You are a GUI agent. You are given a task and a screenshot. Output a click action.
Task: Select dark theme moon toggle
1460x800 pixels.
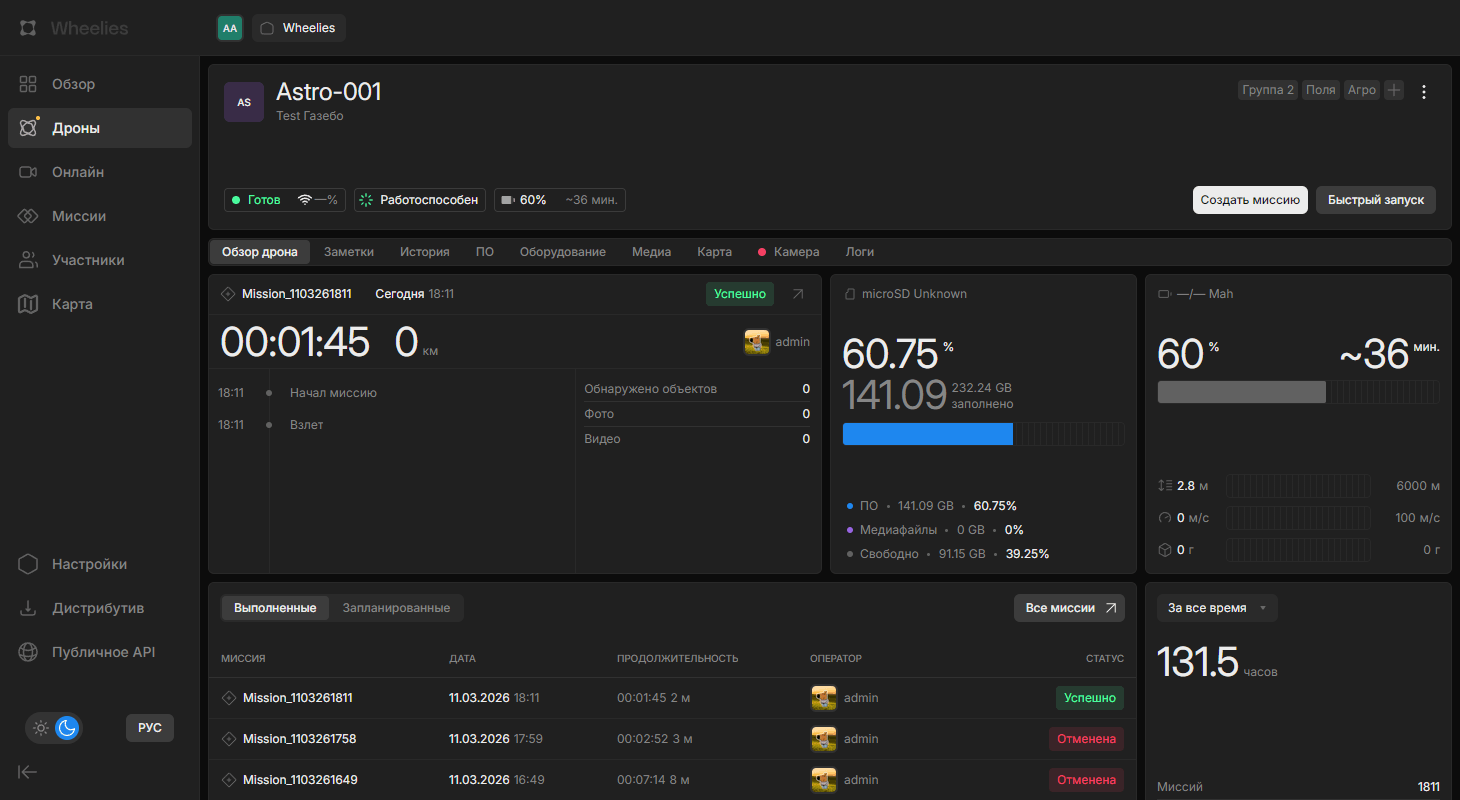(67, 728)
